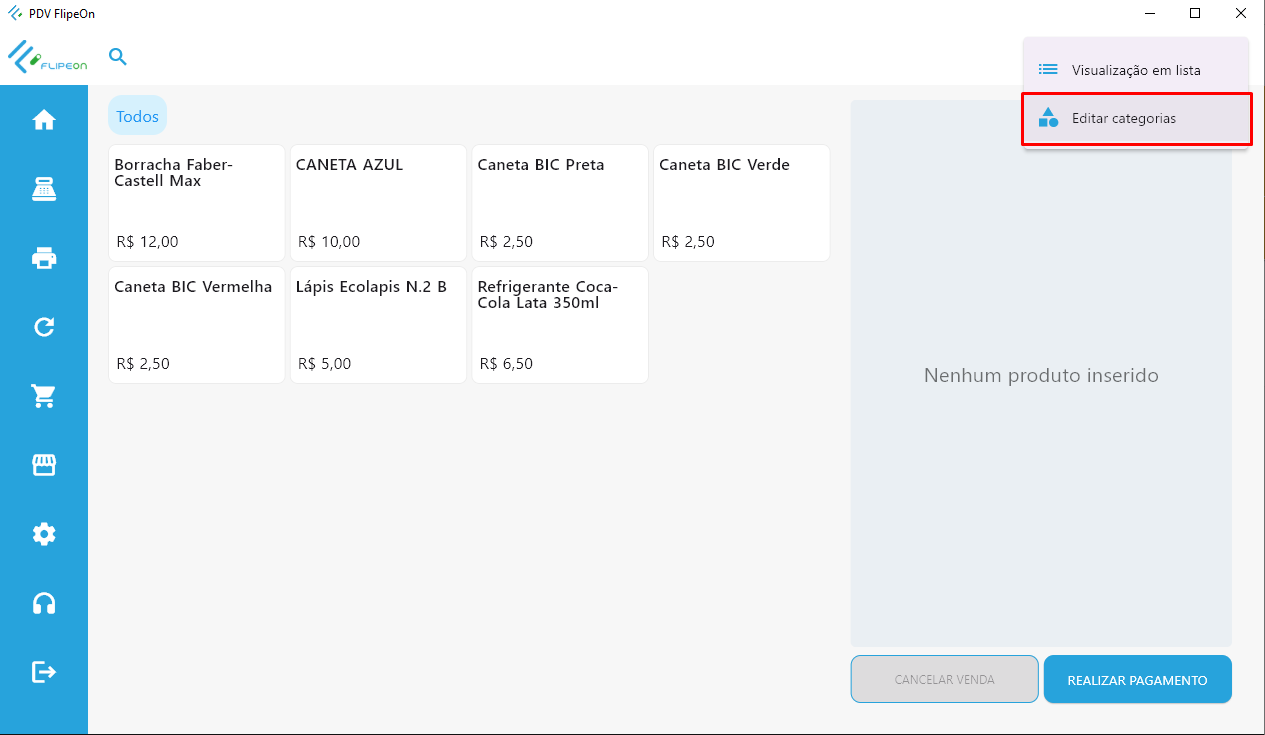Click the search magnifier icon
1265x735 pixels.
[x=118, y=57]
